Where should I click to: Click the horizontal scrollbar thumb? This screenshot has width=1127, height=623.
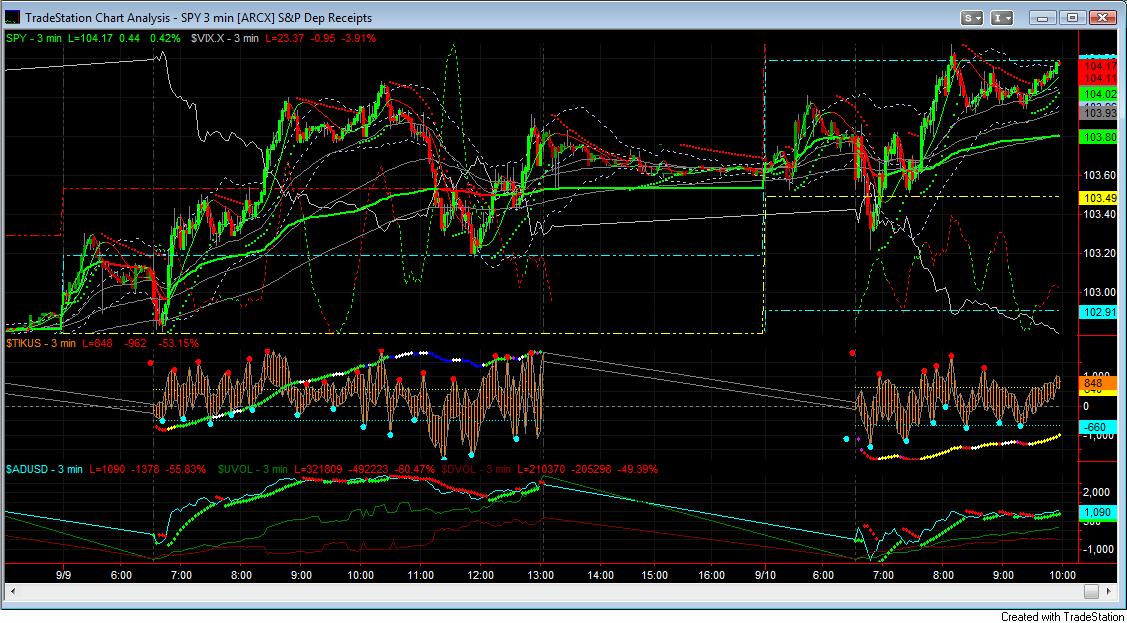pos(1091,591)
